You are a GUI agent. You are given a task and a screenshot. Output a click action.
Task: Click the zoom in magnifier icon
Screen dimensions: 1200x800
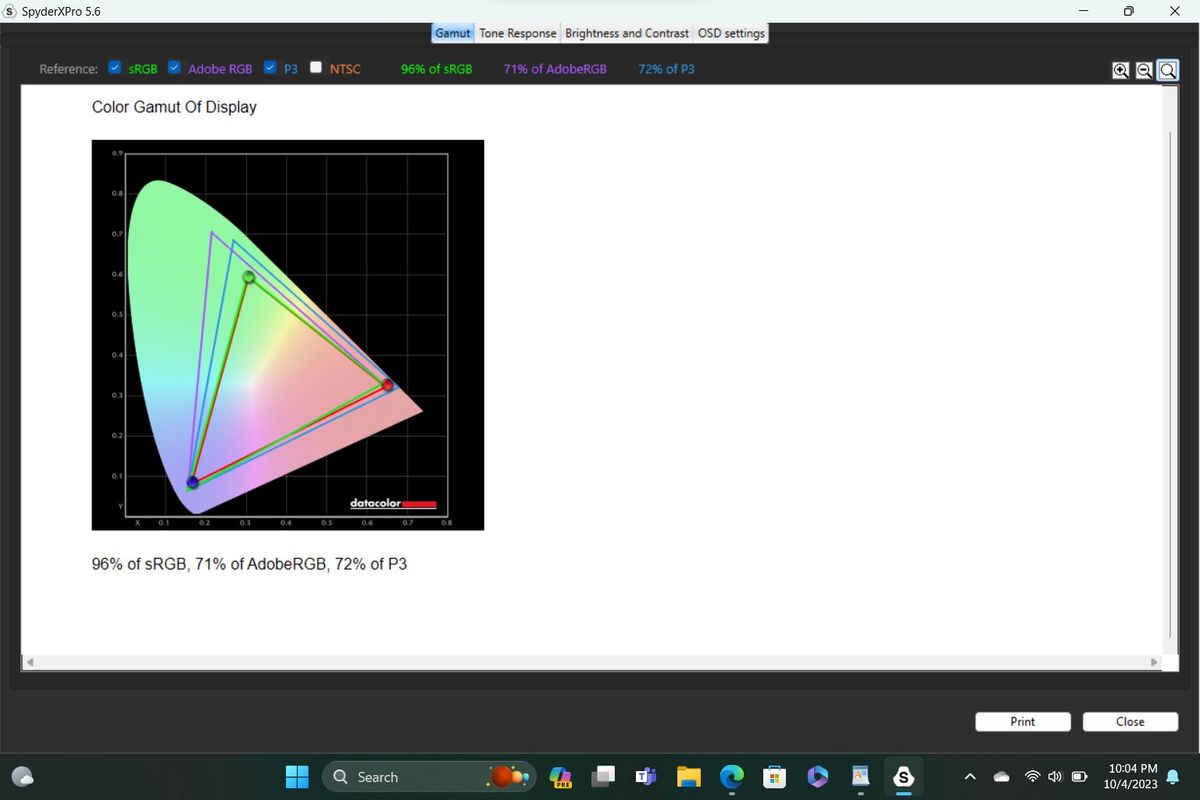[1123, 70]
